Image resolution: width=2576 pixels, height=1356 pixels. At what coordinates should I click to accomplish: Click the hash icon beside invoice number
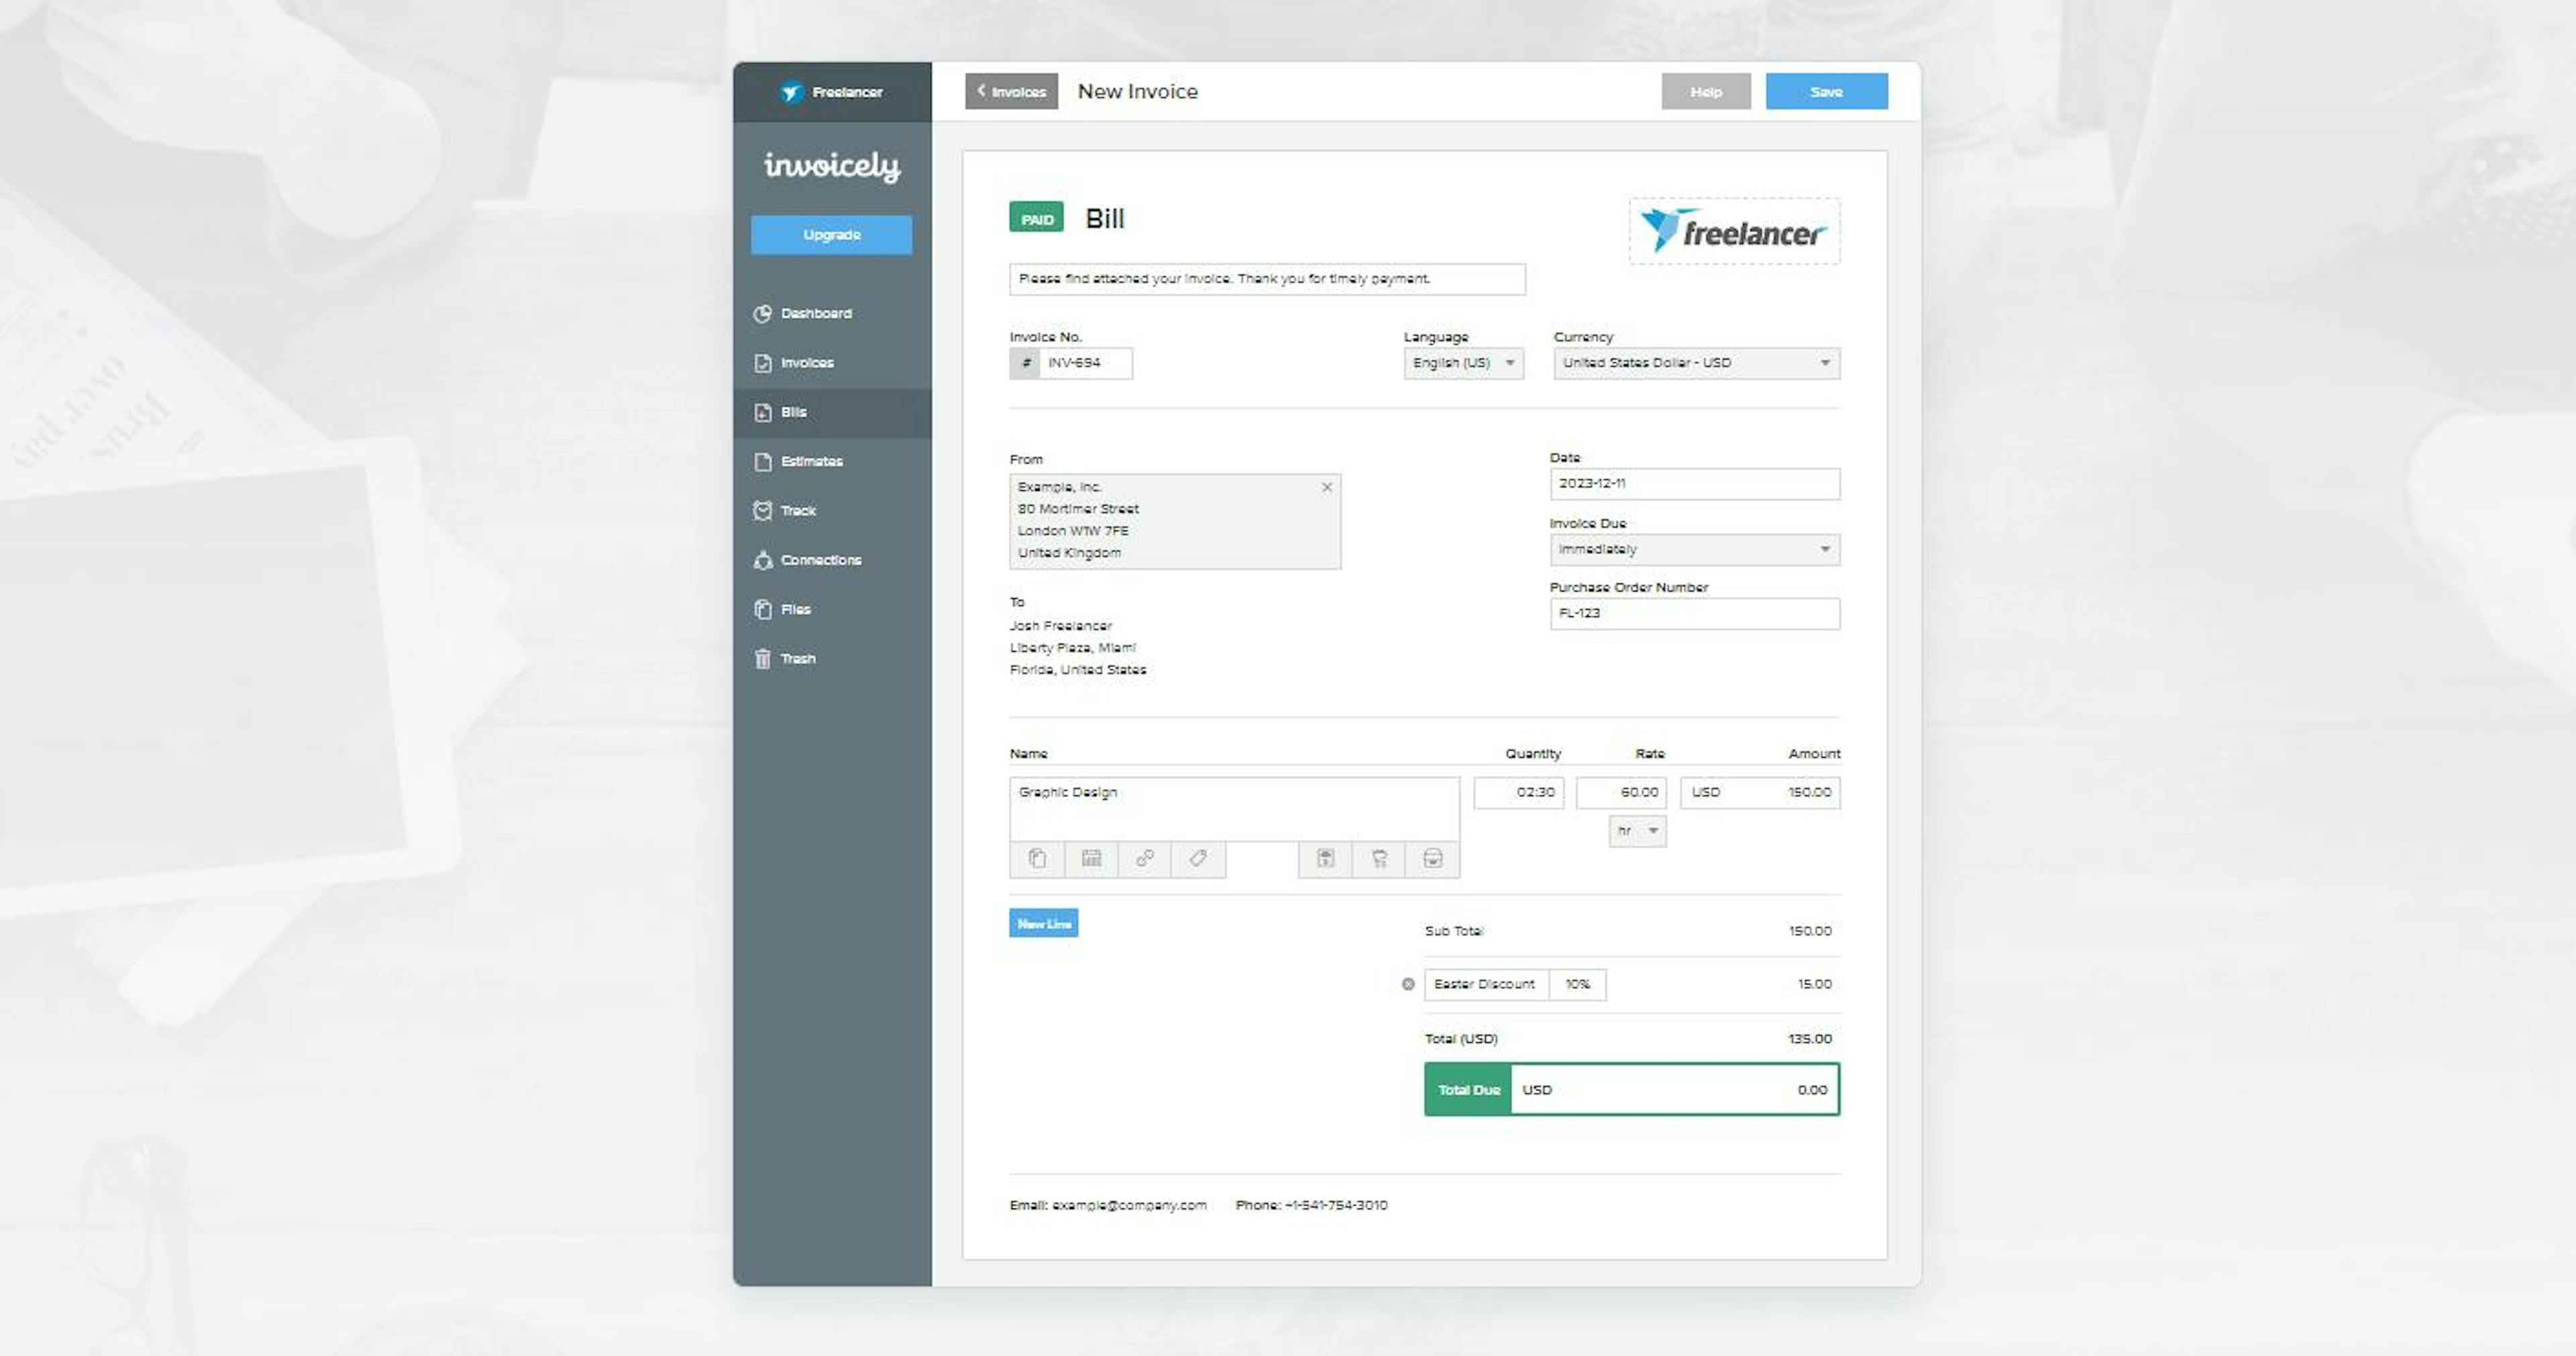pos(1025,363)
